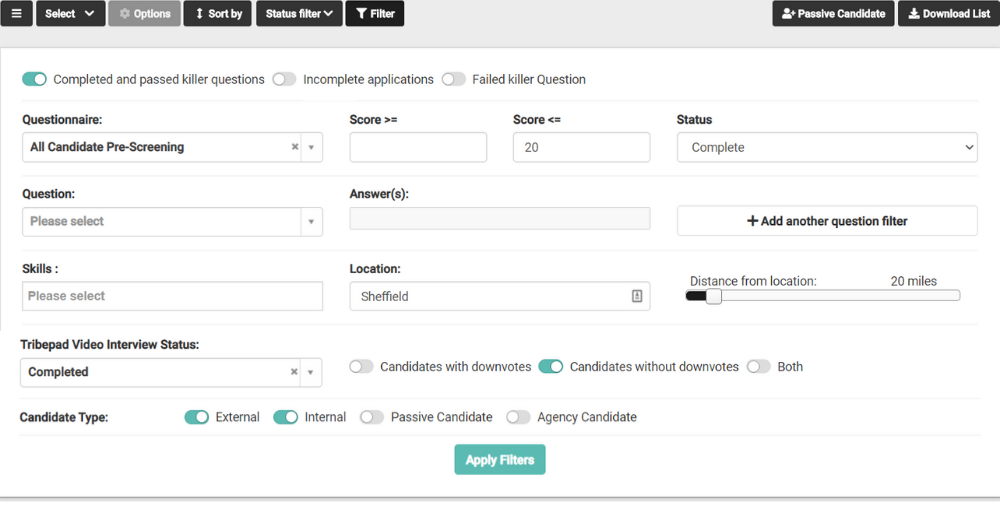The image size is (1000, 505).
Task: Click the Distance from location slider handle
Action: (x=713, y=296)
